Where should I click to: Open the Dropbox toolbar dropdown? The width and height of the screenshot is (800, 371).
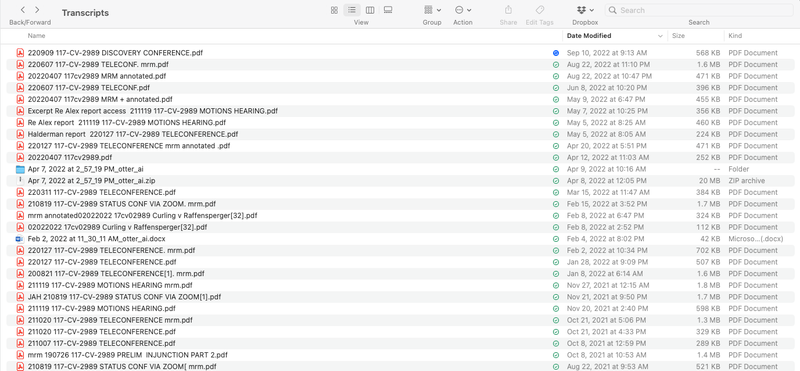(585, 10)
